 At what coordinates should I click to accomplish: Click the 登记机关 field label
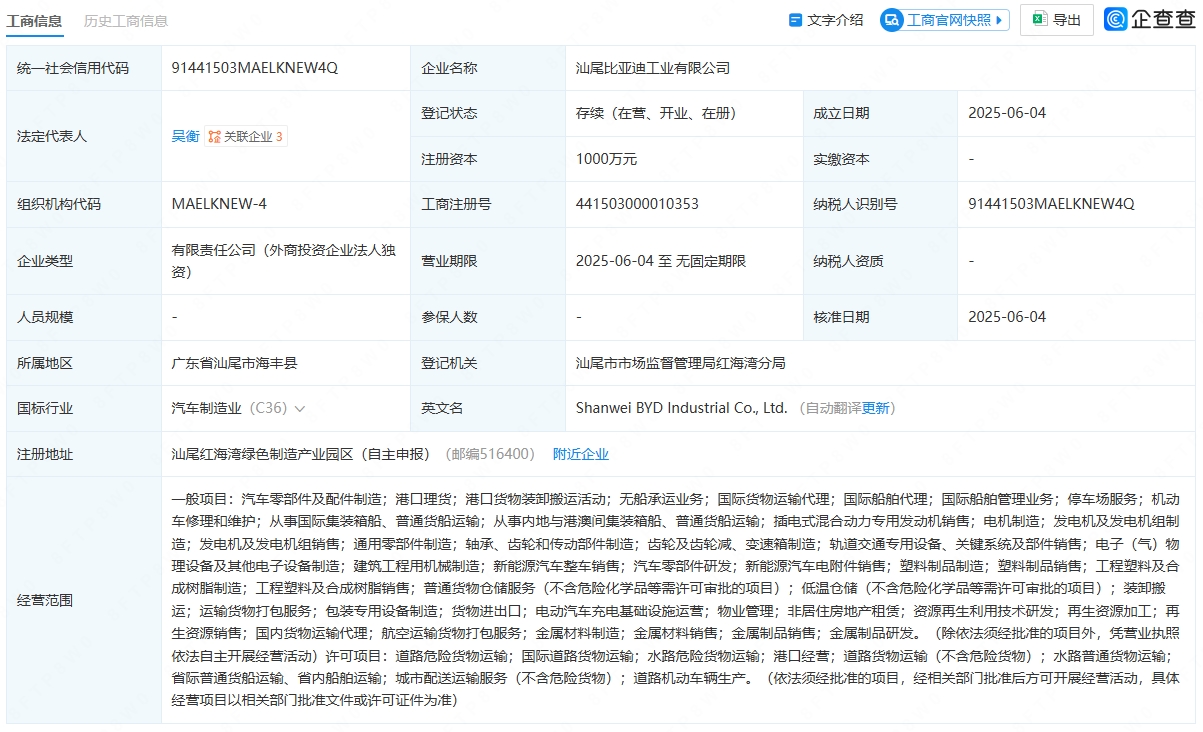tap(449, 363)
